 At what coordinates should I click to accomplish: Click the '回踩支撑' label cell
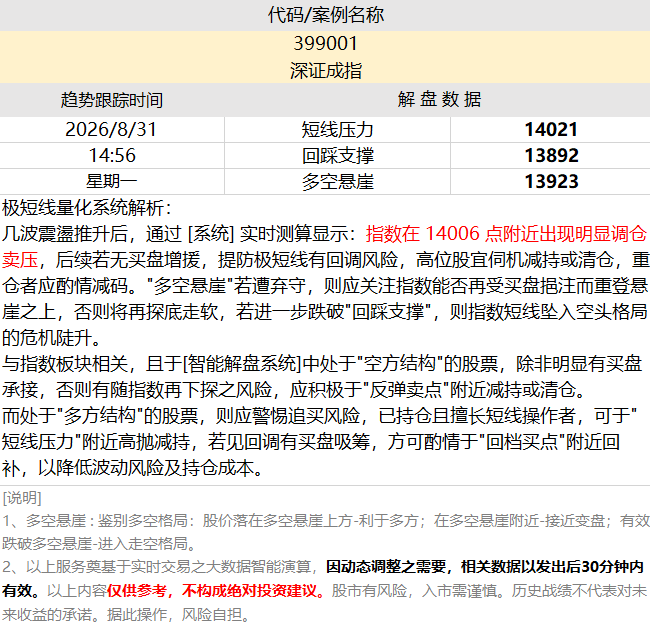point(337,156)
